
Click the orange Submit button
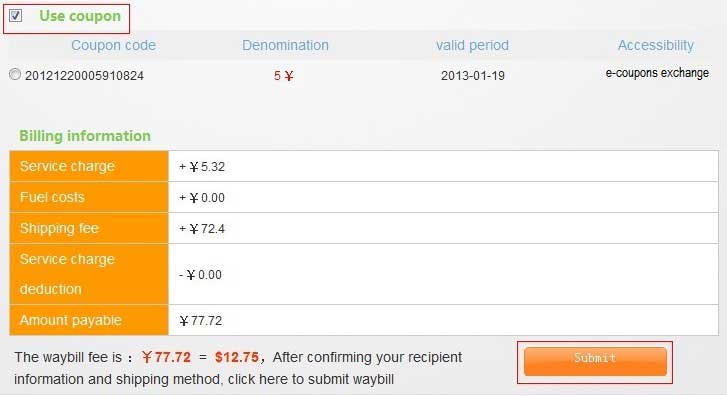click(x=595, y=361)
